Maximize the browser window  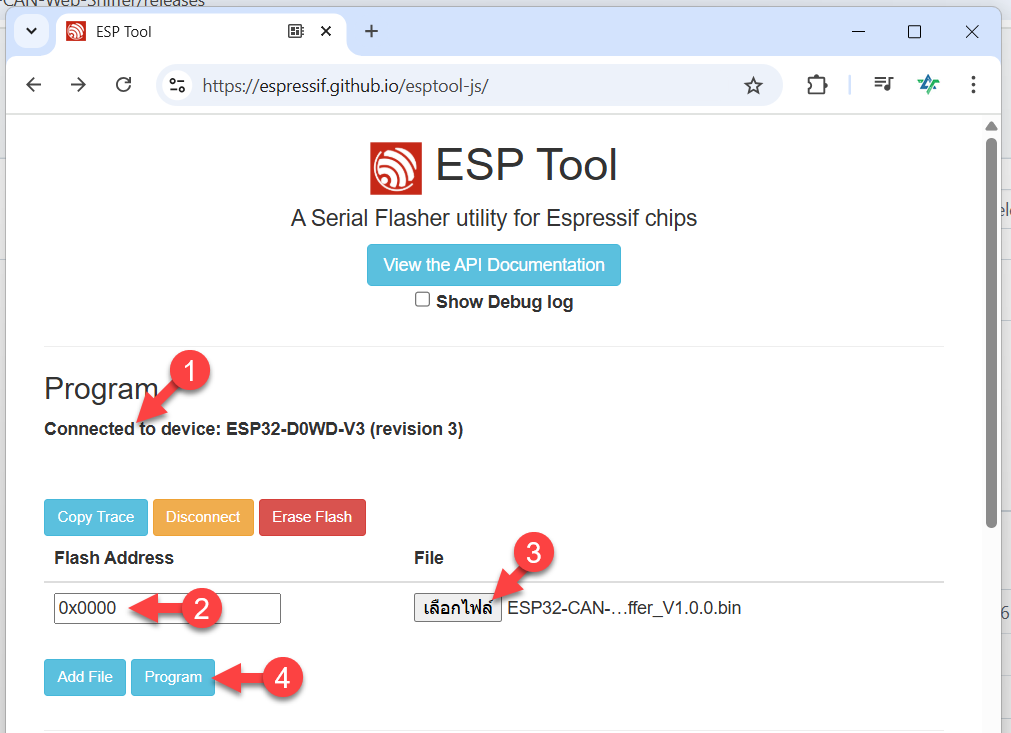[914, 32]
